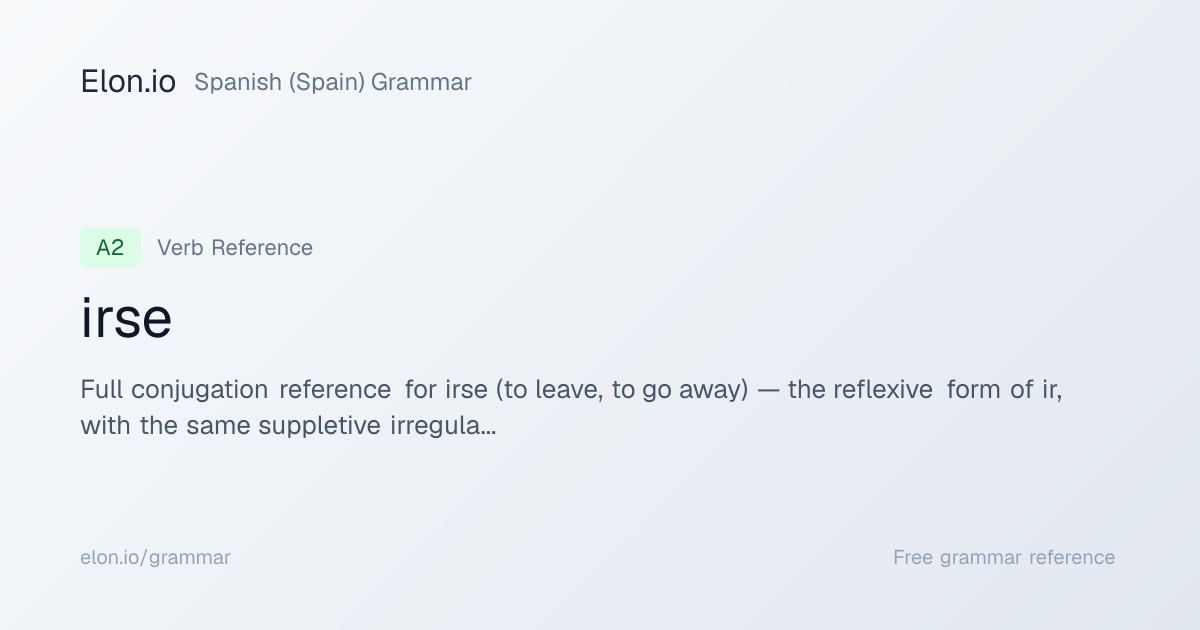Image resolution: width=1200 pixels, height=630 pixels.
Task: Select the Verb Reference category label
Action: tap(235, 248)
